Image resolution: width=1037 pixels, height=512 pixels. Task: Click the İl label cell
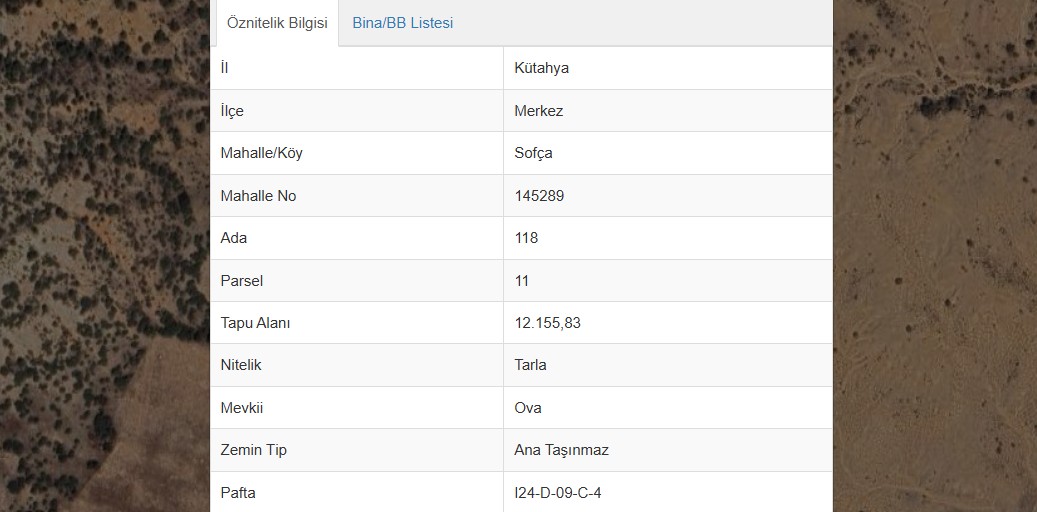point(356,68)
